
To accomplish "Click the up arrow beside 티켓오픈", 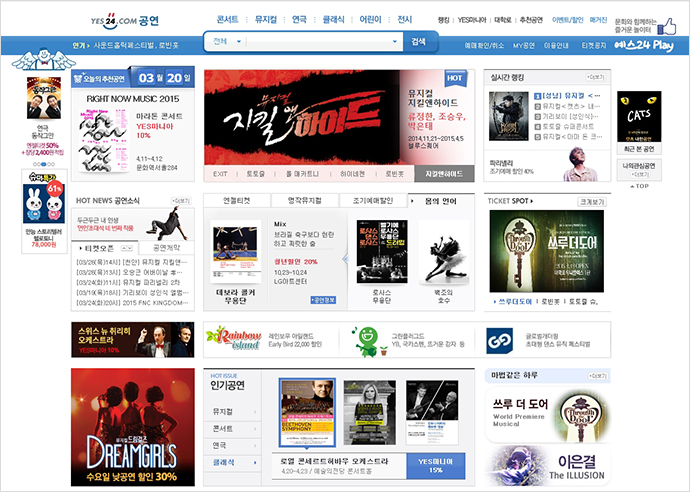I will click(x=124, y=248).
